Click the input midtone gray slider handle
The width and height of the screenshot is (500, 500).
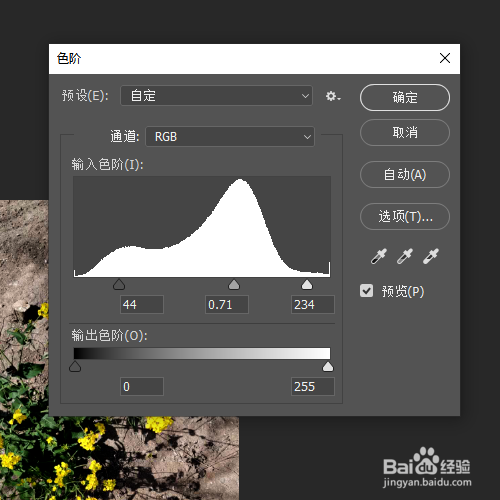(x=234, y=285)
